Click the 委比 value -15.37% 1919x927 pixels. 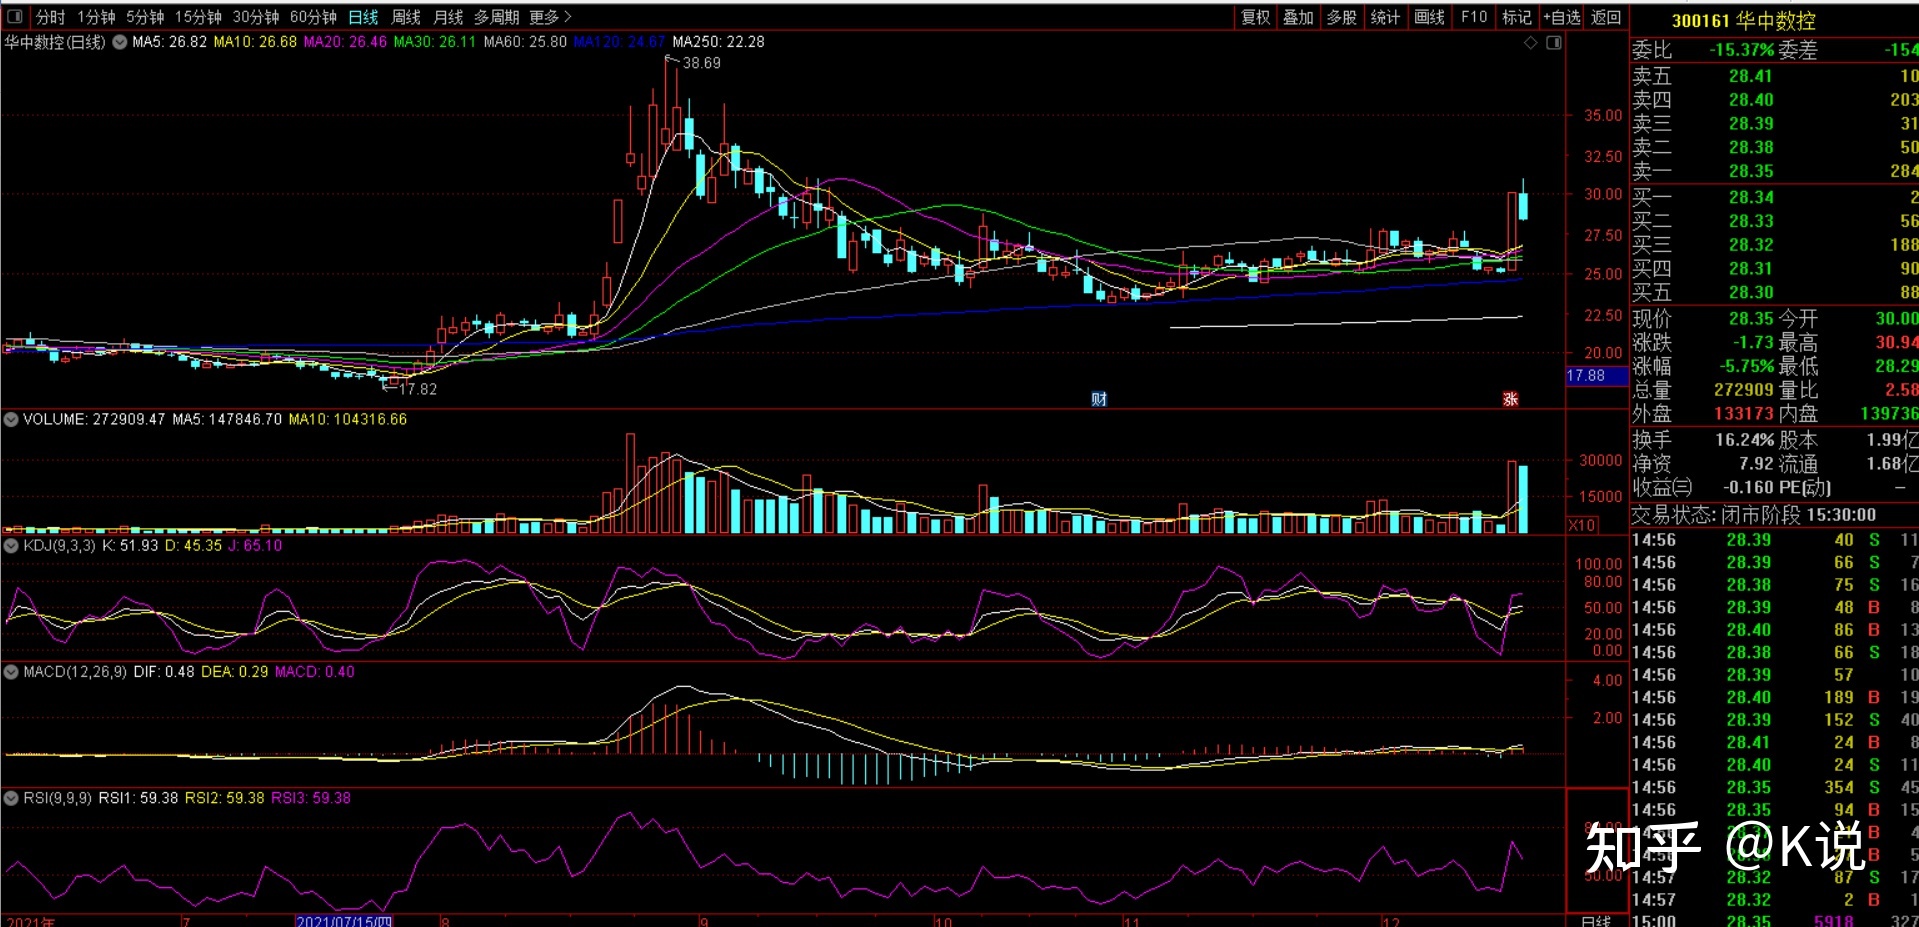click(x=1742, y=50)
